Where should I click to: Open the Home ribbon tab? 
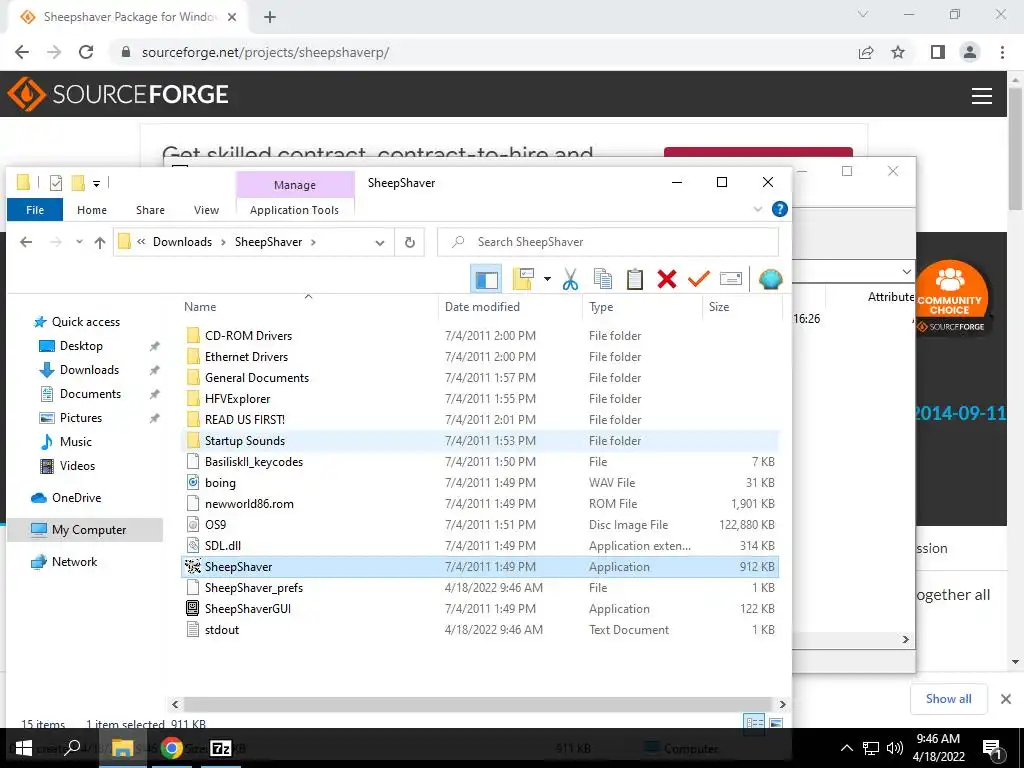[x=91, y=210]
